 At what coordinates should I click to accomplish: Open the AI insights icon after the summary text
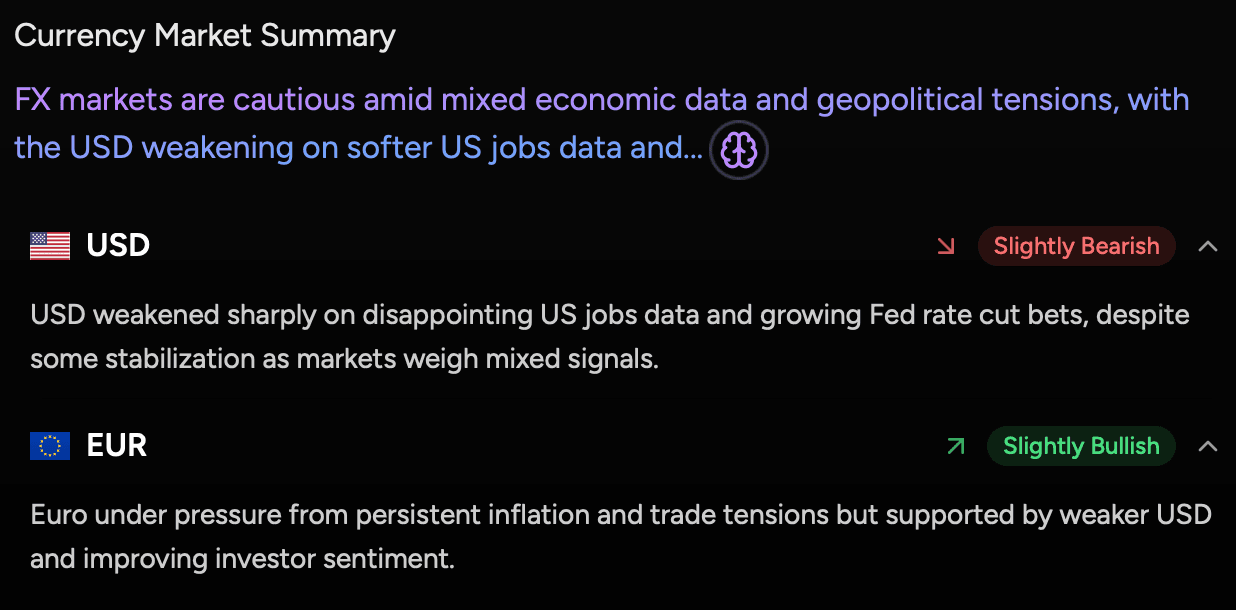click(738, 149)
